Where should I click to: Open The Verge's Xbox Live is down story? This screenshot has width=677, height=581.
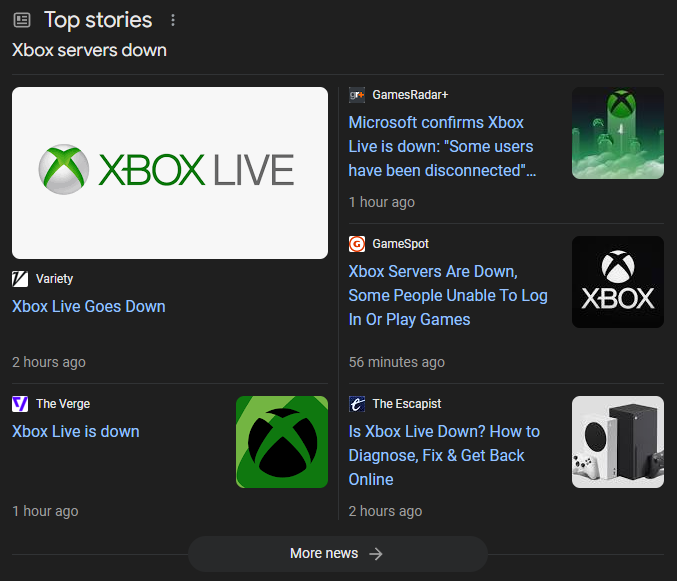(x=76, y=432)
